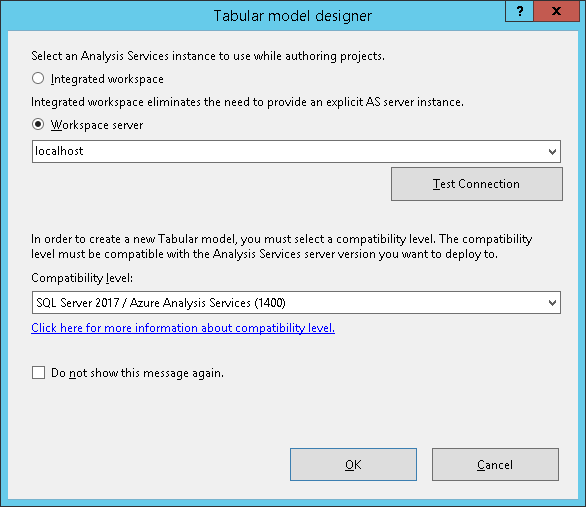Open the compatibility level dropdown arrow
586x507 pixels.
point(552,303)
